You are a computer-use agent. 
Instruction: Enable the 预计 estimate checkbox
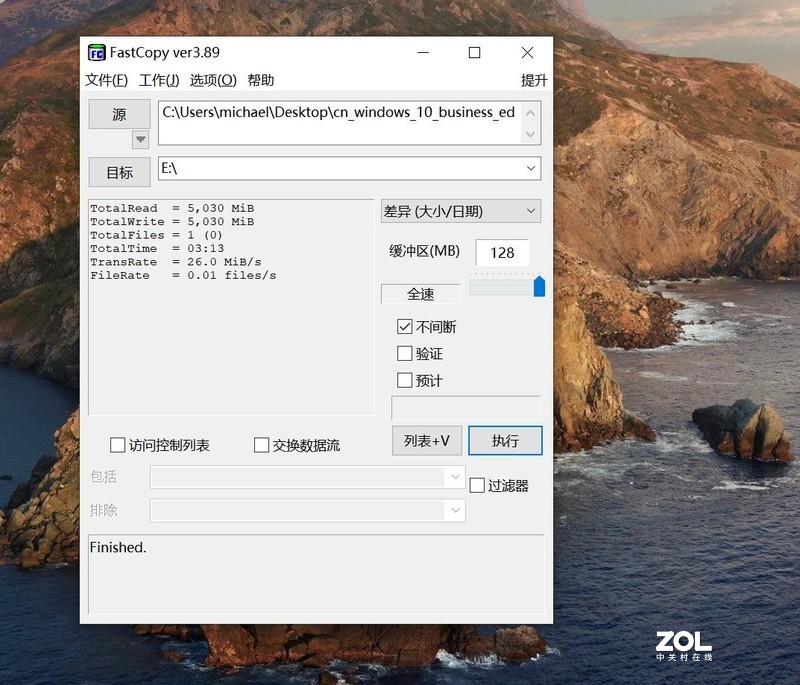click(405, 380)
